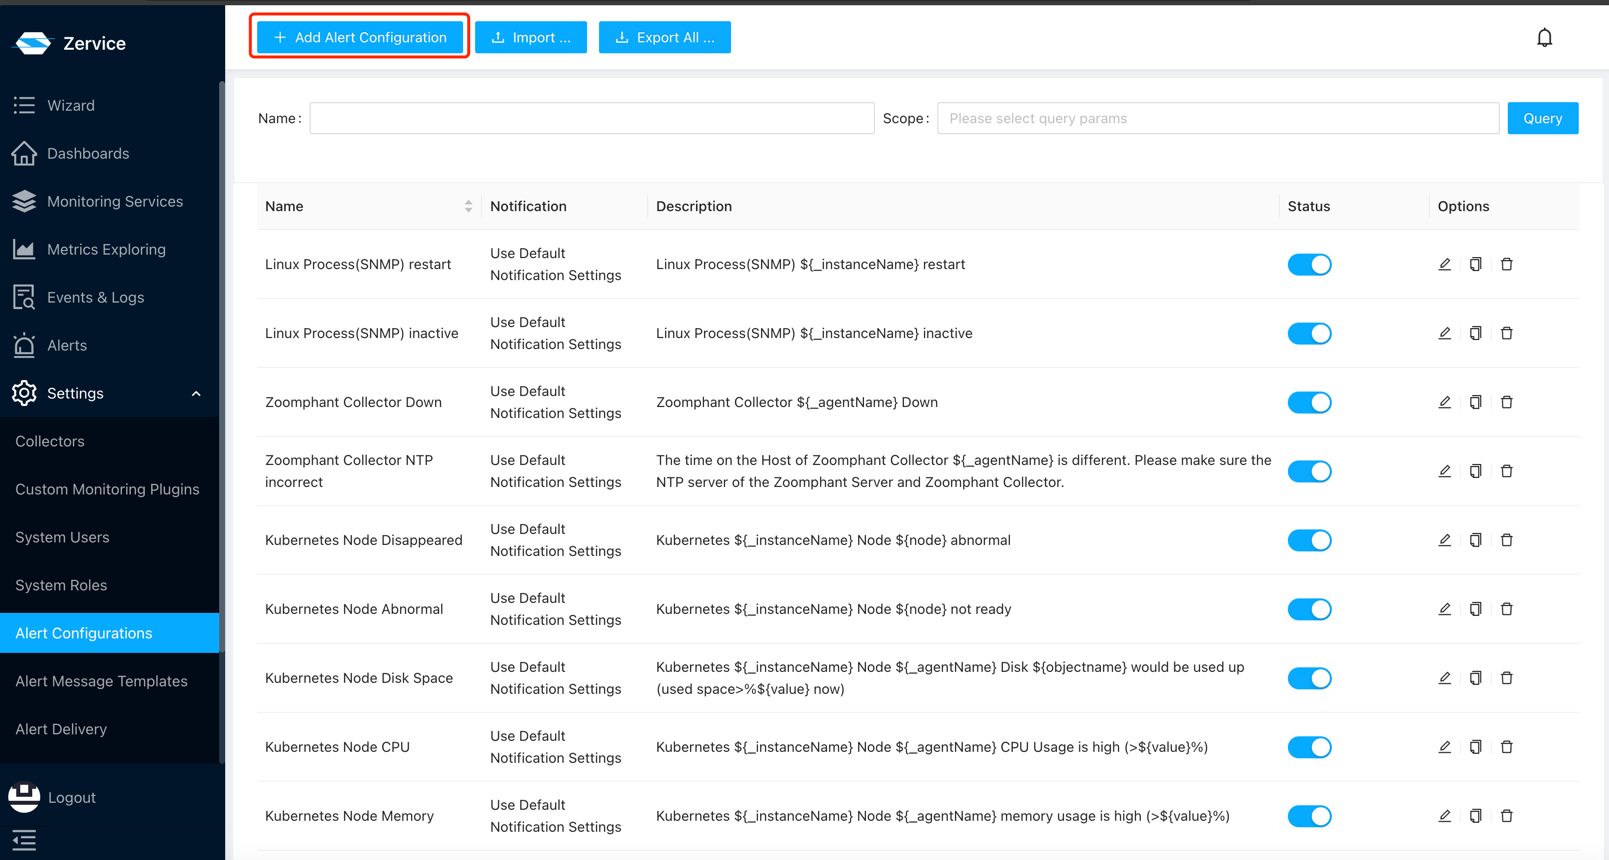Turn off the Kubernetes Node Memory alert
Image resolution: width=1609 pixels, height=860 pixels.
tap(1309, 816)
